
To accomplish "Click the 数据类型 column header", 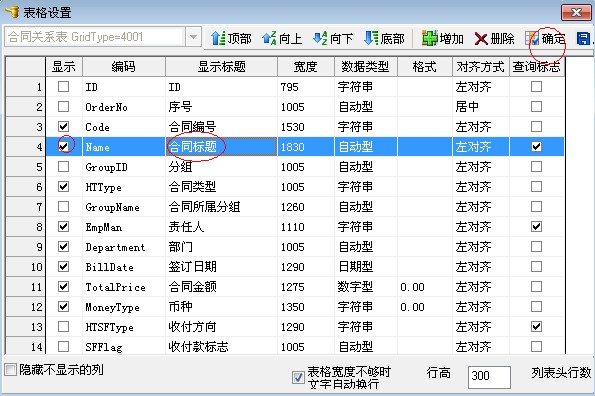I will [365, 67].
